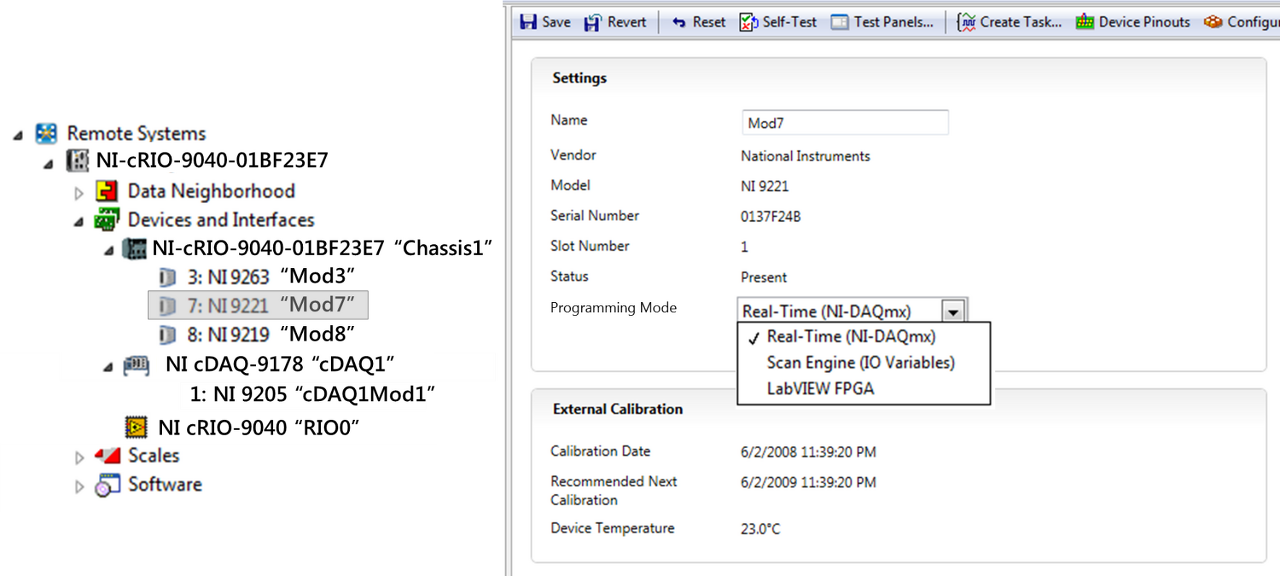Image resolution: width=1280 pixels, height=576 pixels.
Task: Click the Revert button label
Action: [x=627, y=22]
